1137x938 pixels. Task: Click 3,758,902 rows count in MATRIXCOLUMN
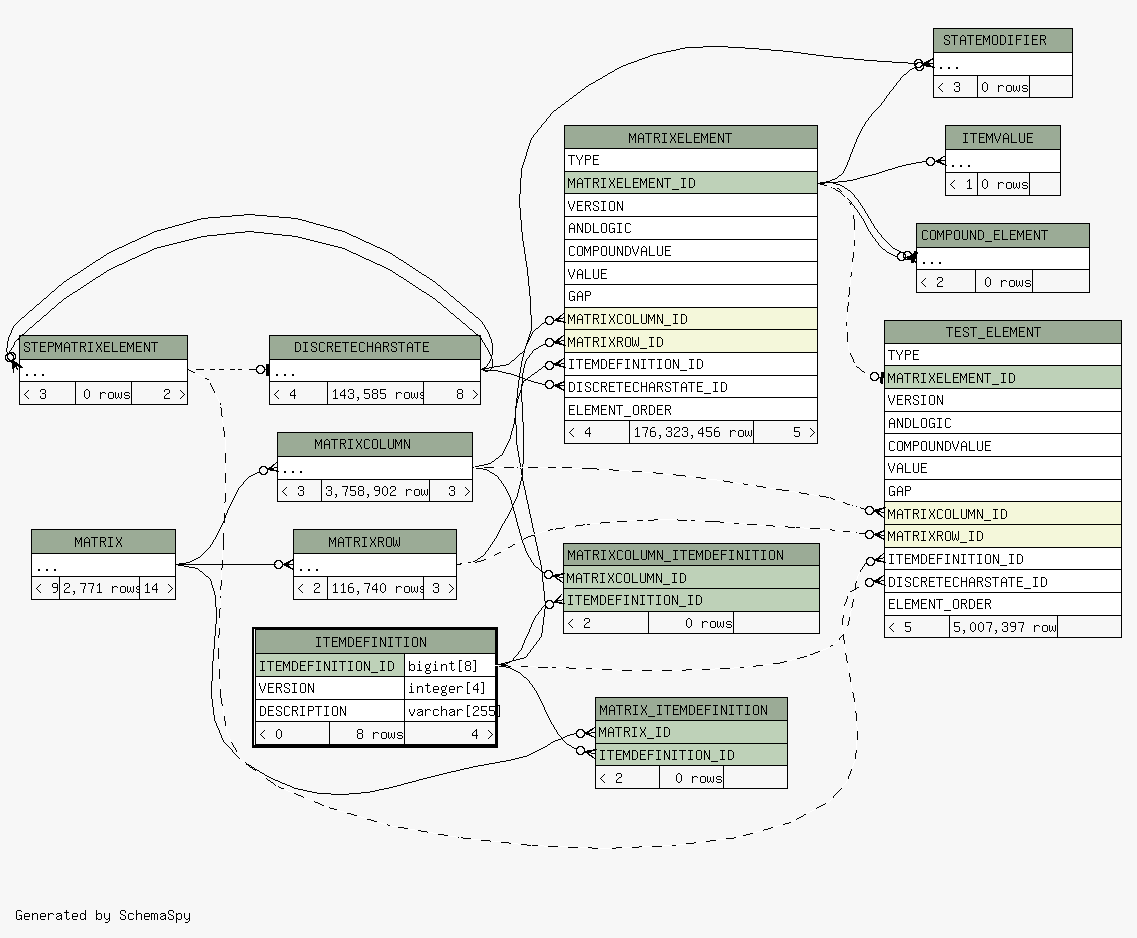click(x=376, y=491)
